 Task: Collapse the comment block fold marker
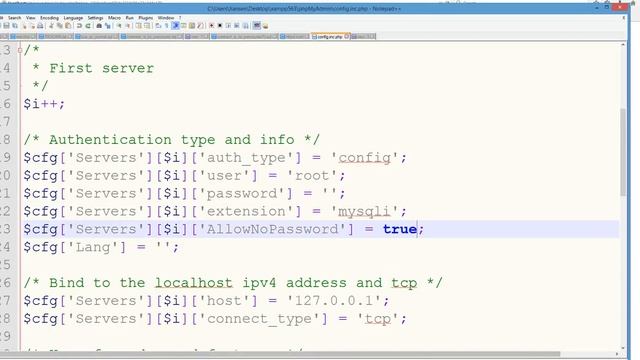pyautogui.click(x=20, y=50)
